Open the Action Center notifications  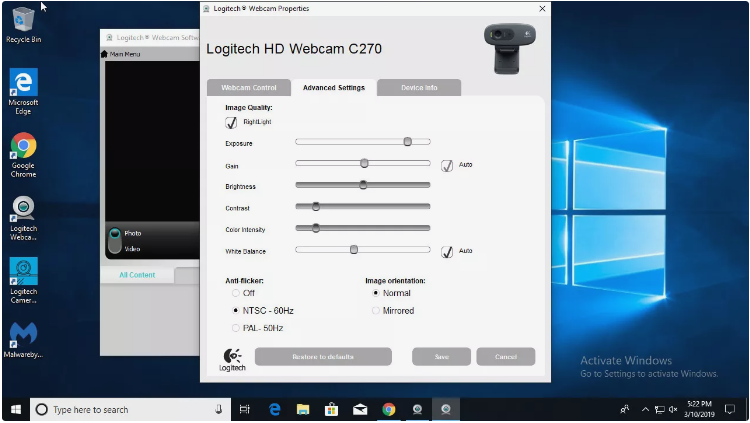click(729, 410)
